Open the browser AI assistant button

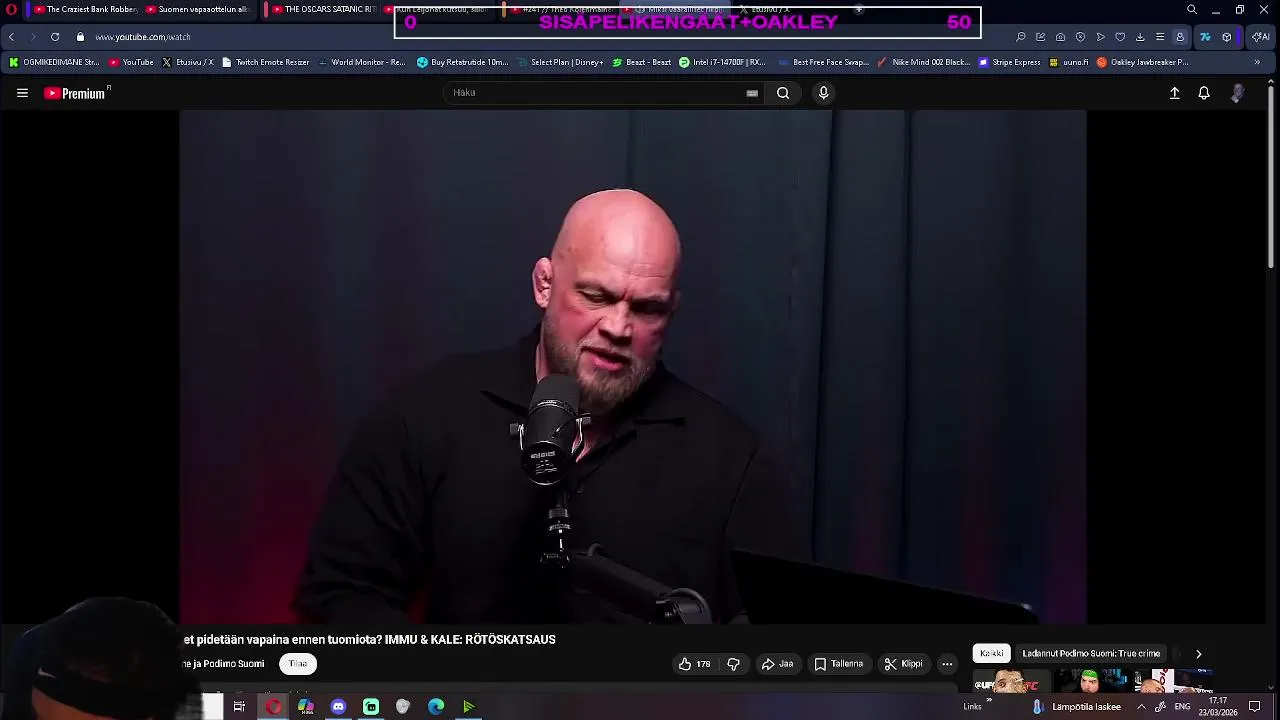click(x=1261, y=37)
